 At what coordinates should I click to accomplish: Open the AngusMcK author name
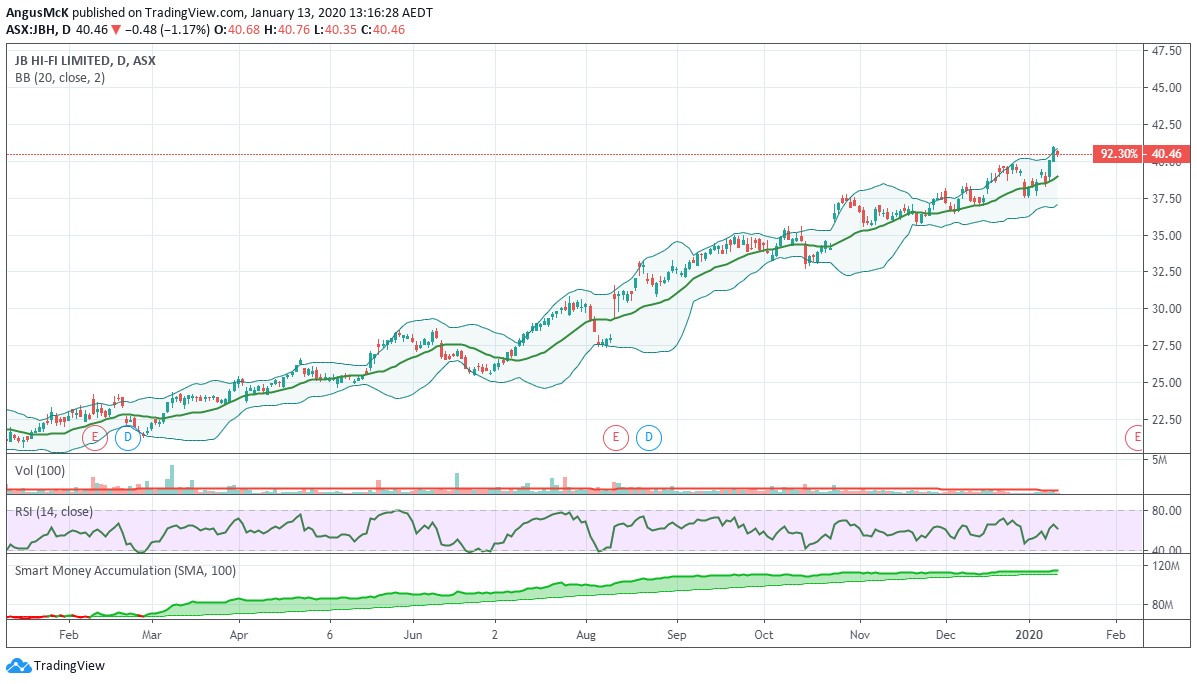(x=37, y=13)
